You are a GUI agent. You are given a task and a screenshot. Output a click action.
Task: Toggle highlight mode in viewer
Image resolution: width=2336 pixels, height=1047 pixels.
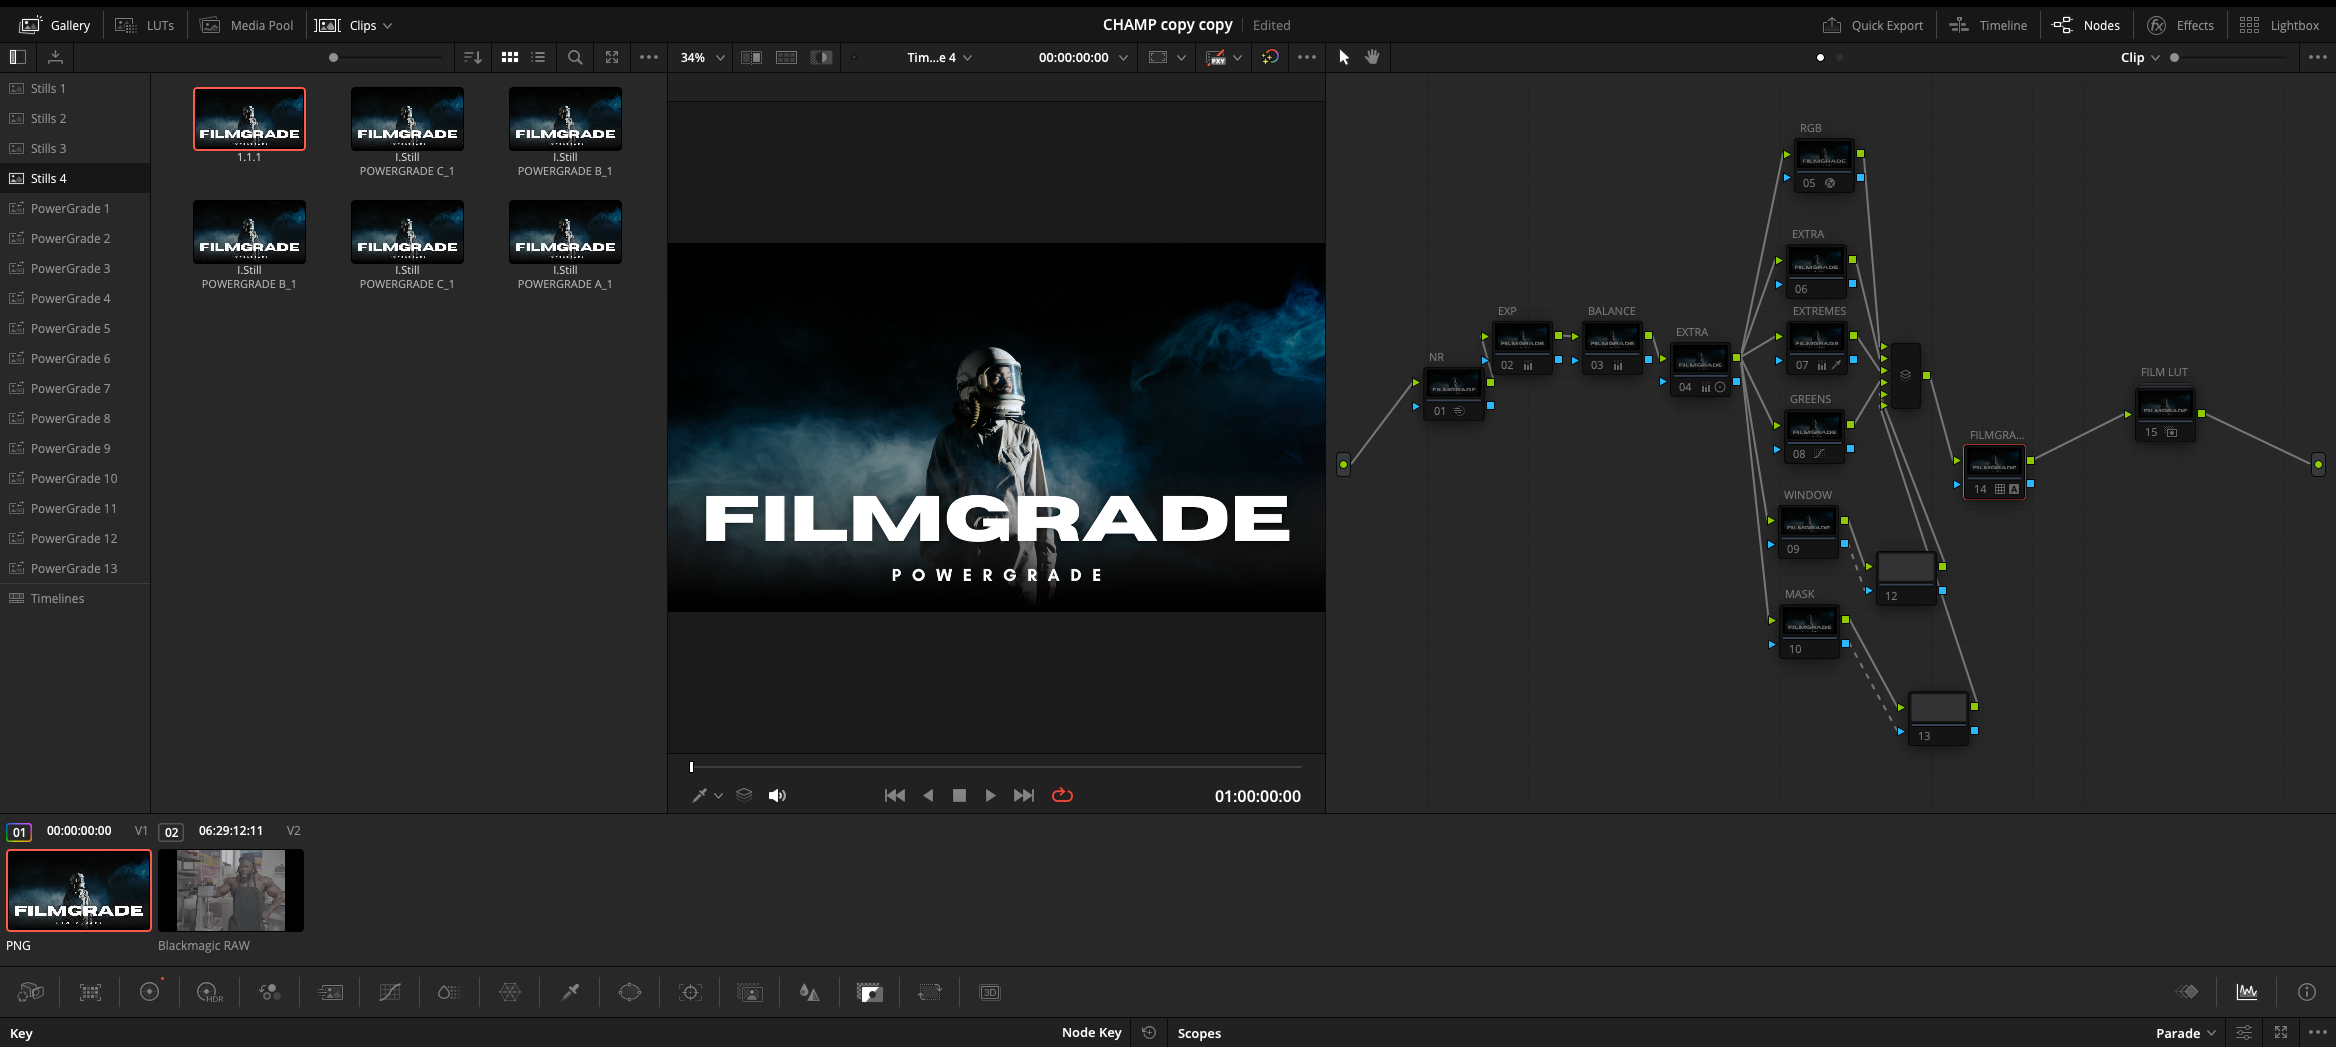(822, 57)
